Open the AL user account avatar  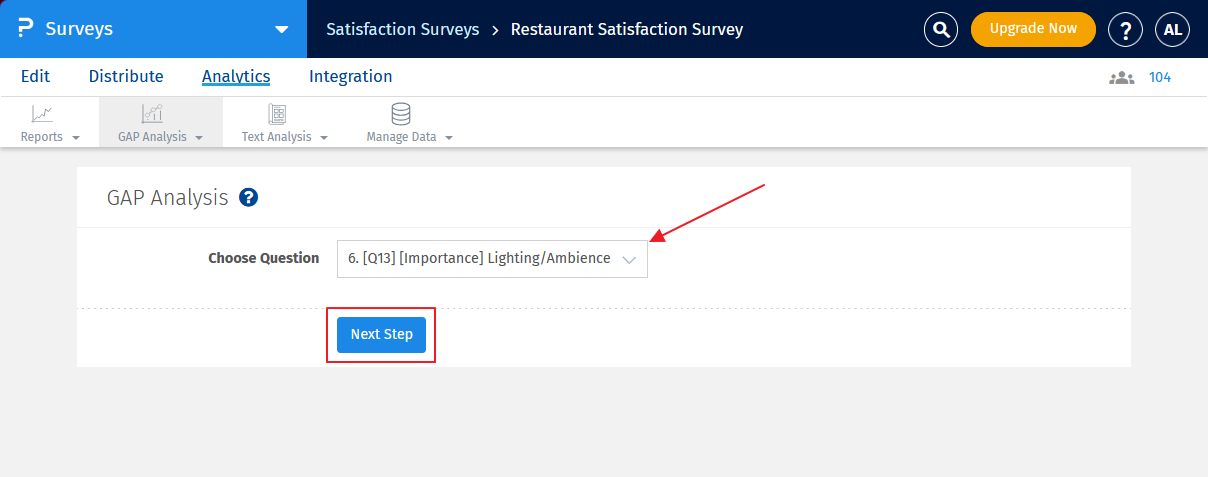1173,29
